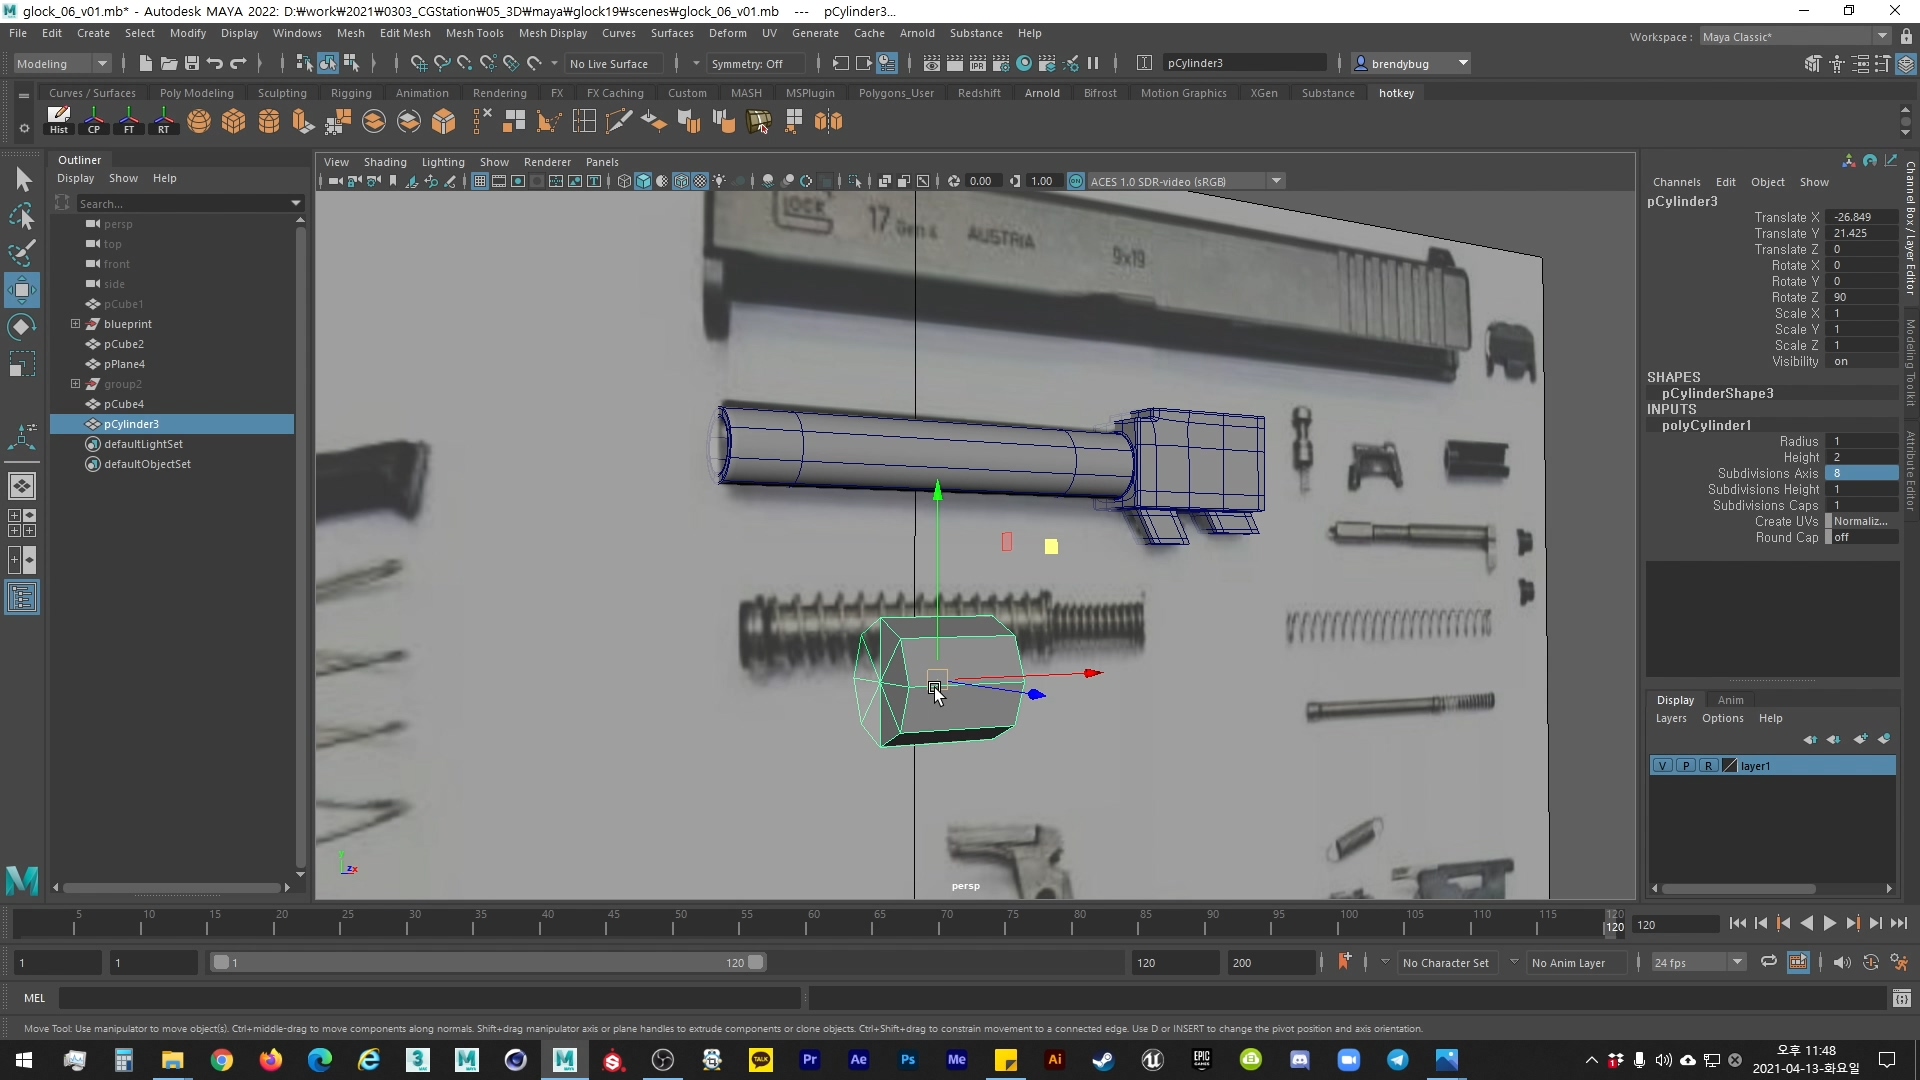Open the Edit Mesh menu
Image resolution: width=1920 pixels, height=1080 pixels.
(x=405, y=33)
